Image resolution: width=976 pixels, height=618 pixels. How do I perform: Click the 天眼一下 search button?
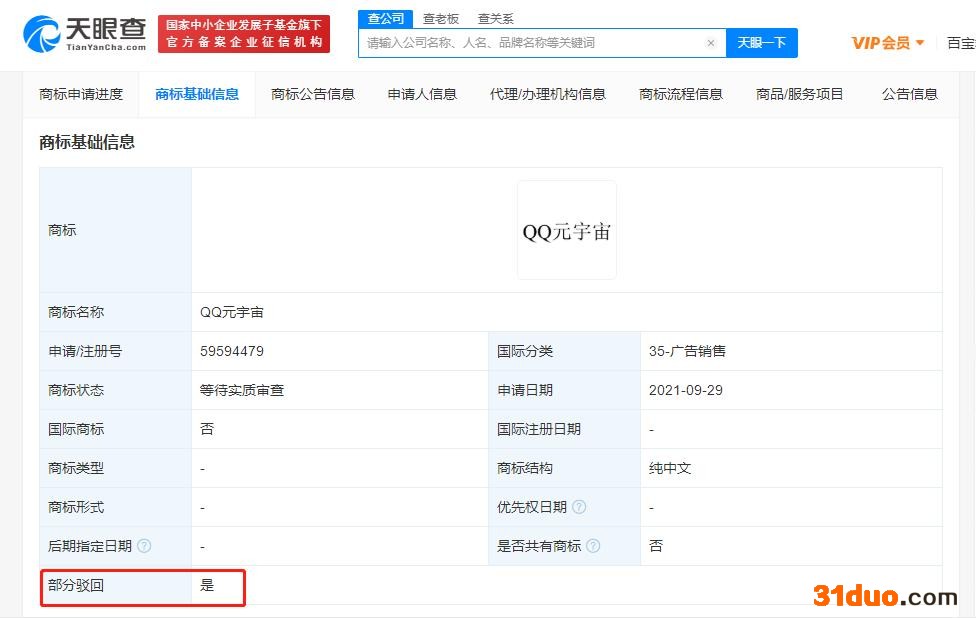(x=762, y=43)
